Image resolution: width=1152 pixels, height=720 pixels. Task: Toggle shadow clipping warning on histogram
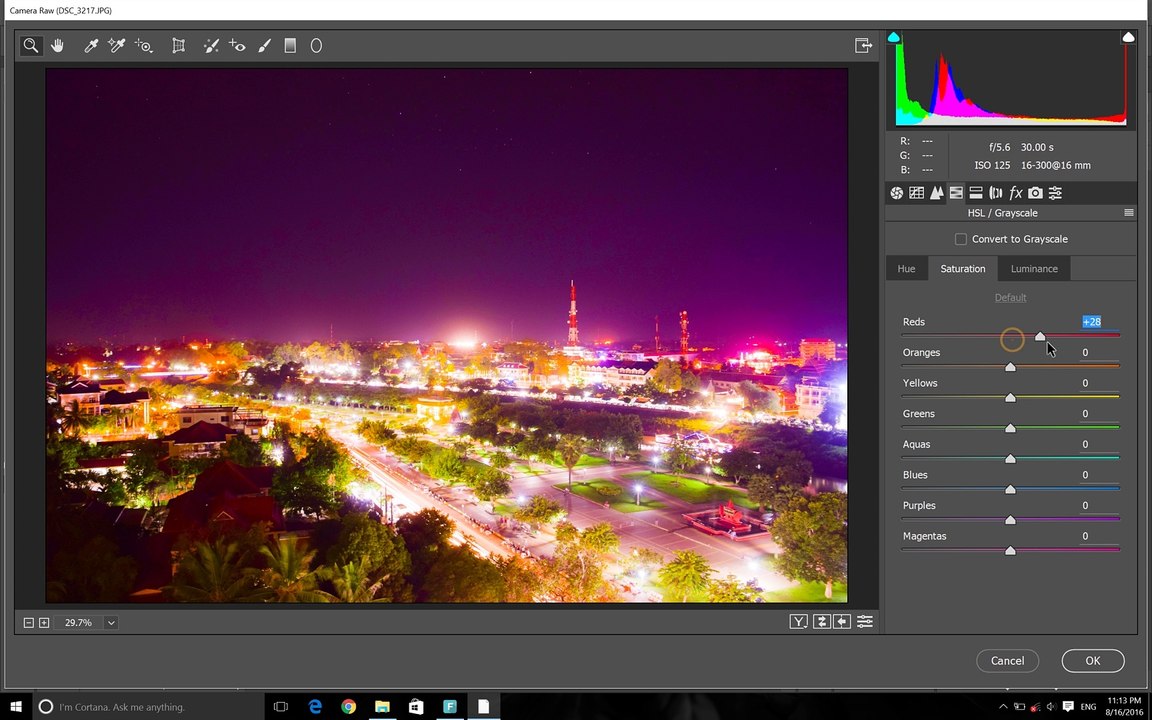tap(893, 37)
